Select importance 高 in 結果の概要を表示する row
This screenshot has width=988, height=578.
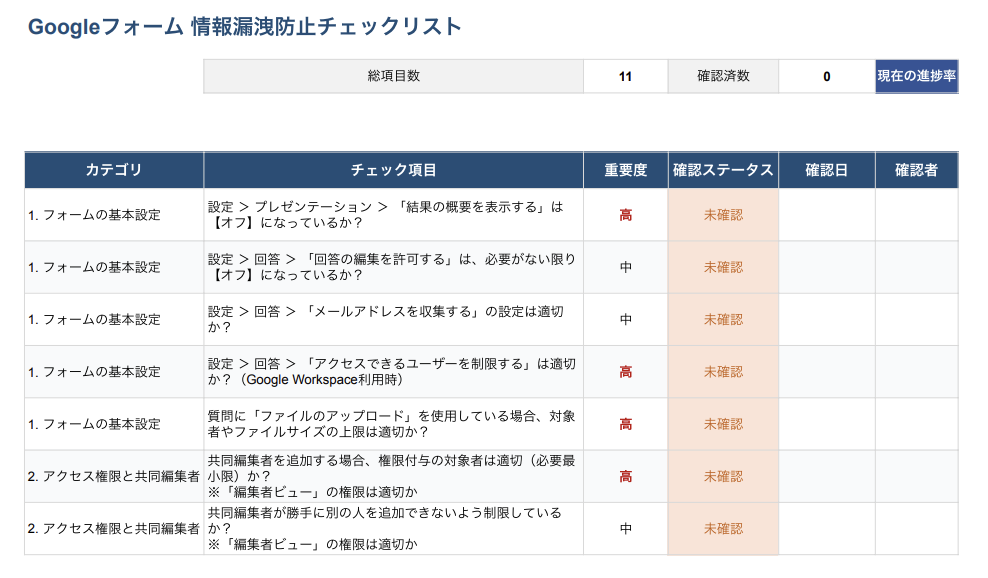point(626,215)
